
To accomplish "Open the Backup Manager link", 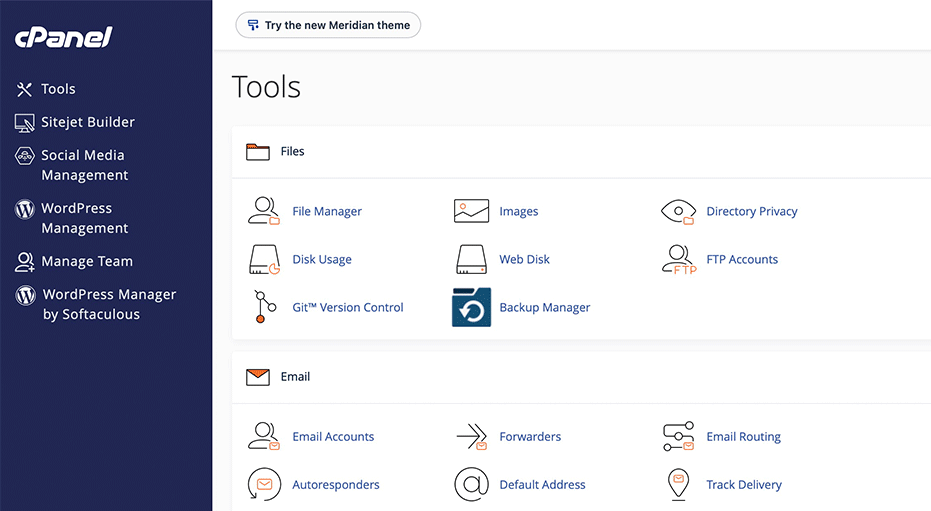I will pyautogui.click(x=544, y=307).
